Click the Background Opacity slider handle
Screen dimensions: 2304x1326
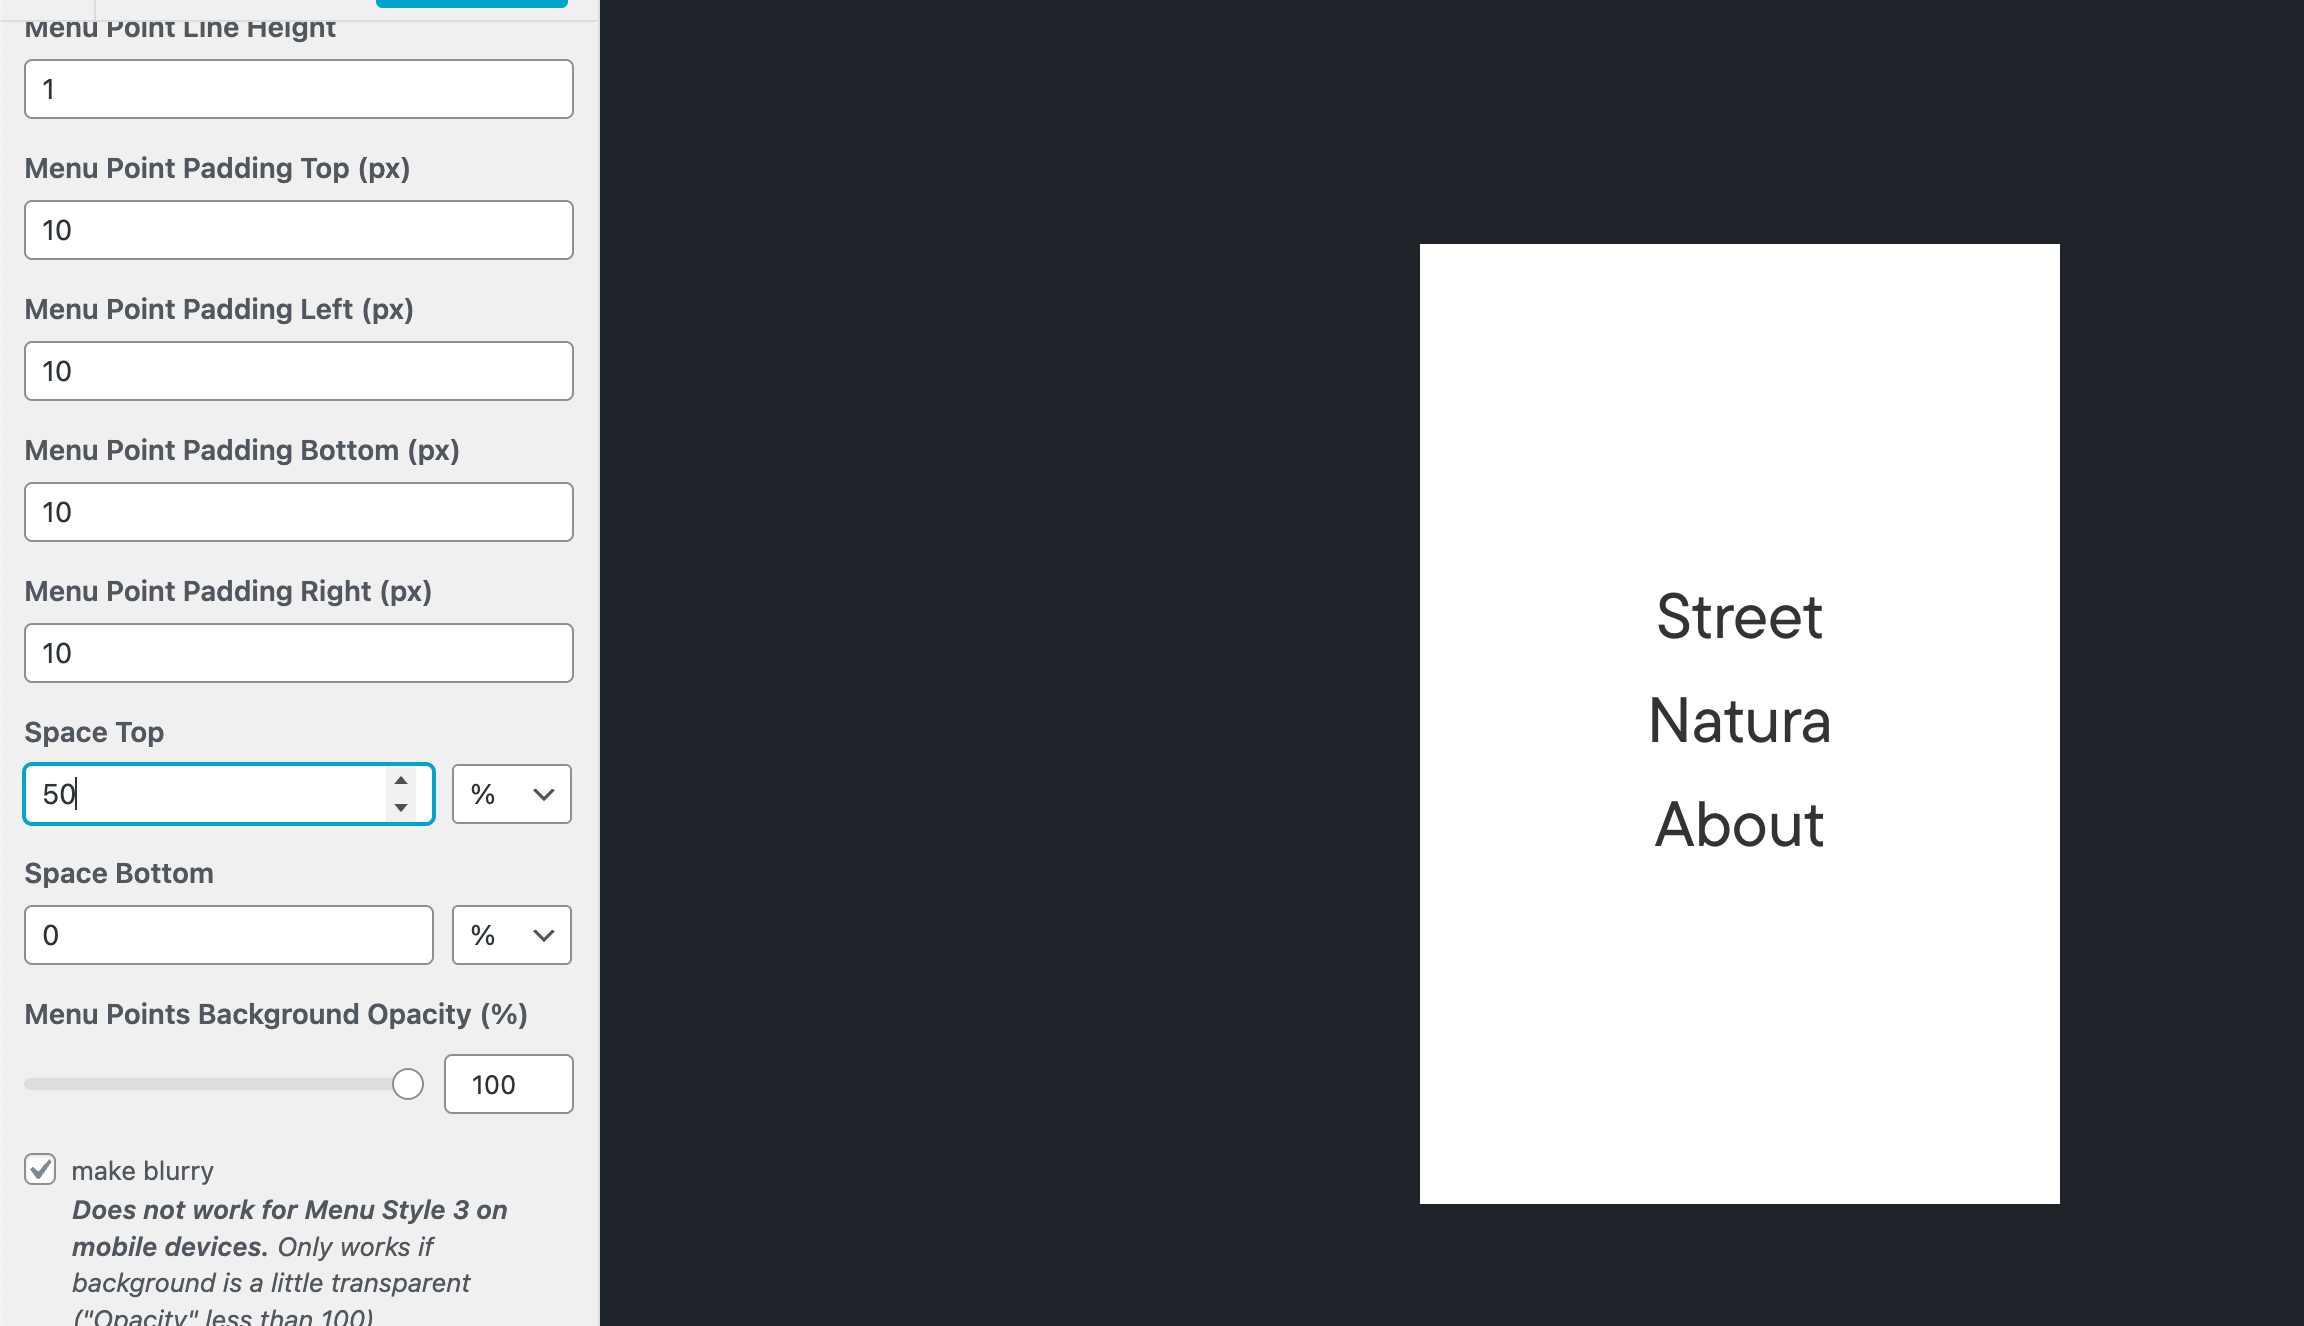[408, 1084]
